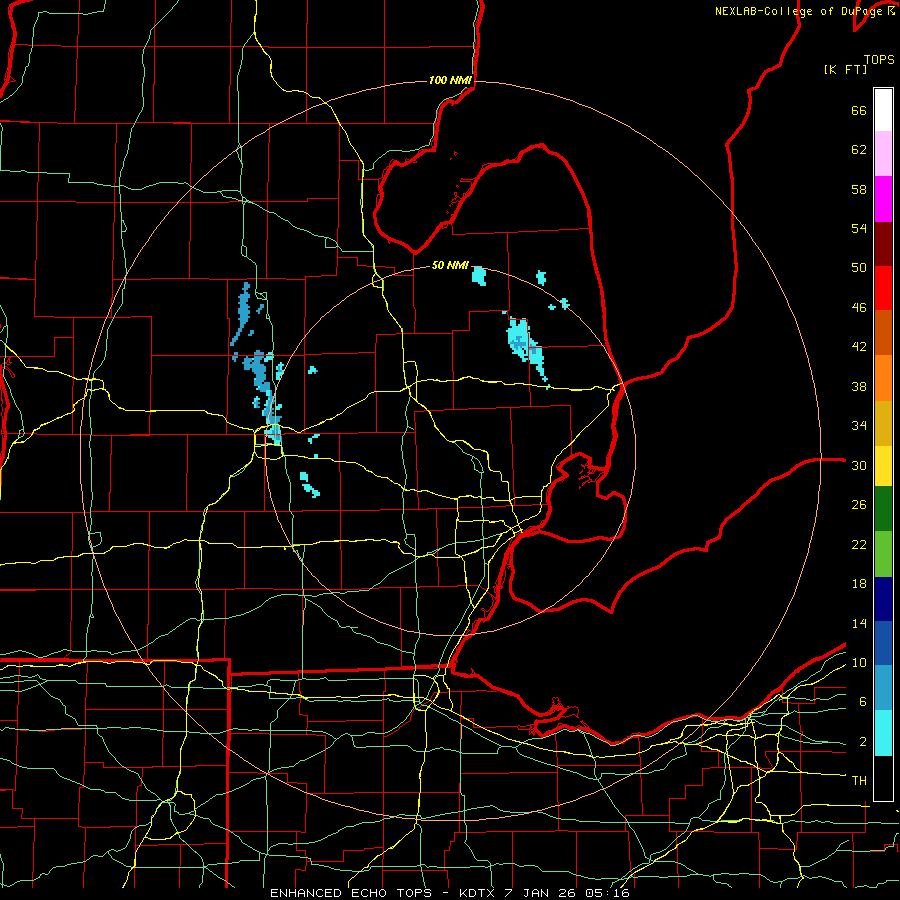
Task: Click the cyan legend swatch
Action: coord(883,733)
